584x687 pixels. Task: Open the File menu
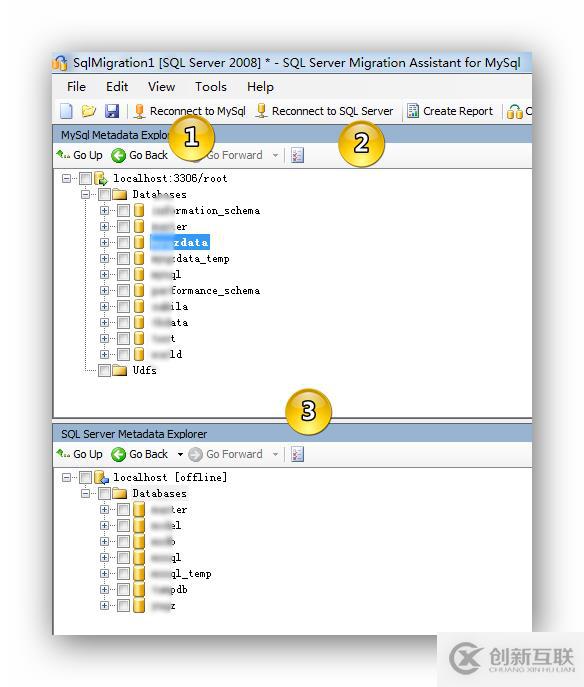(76, 87)
